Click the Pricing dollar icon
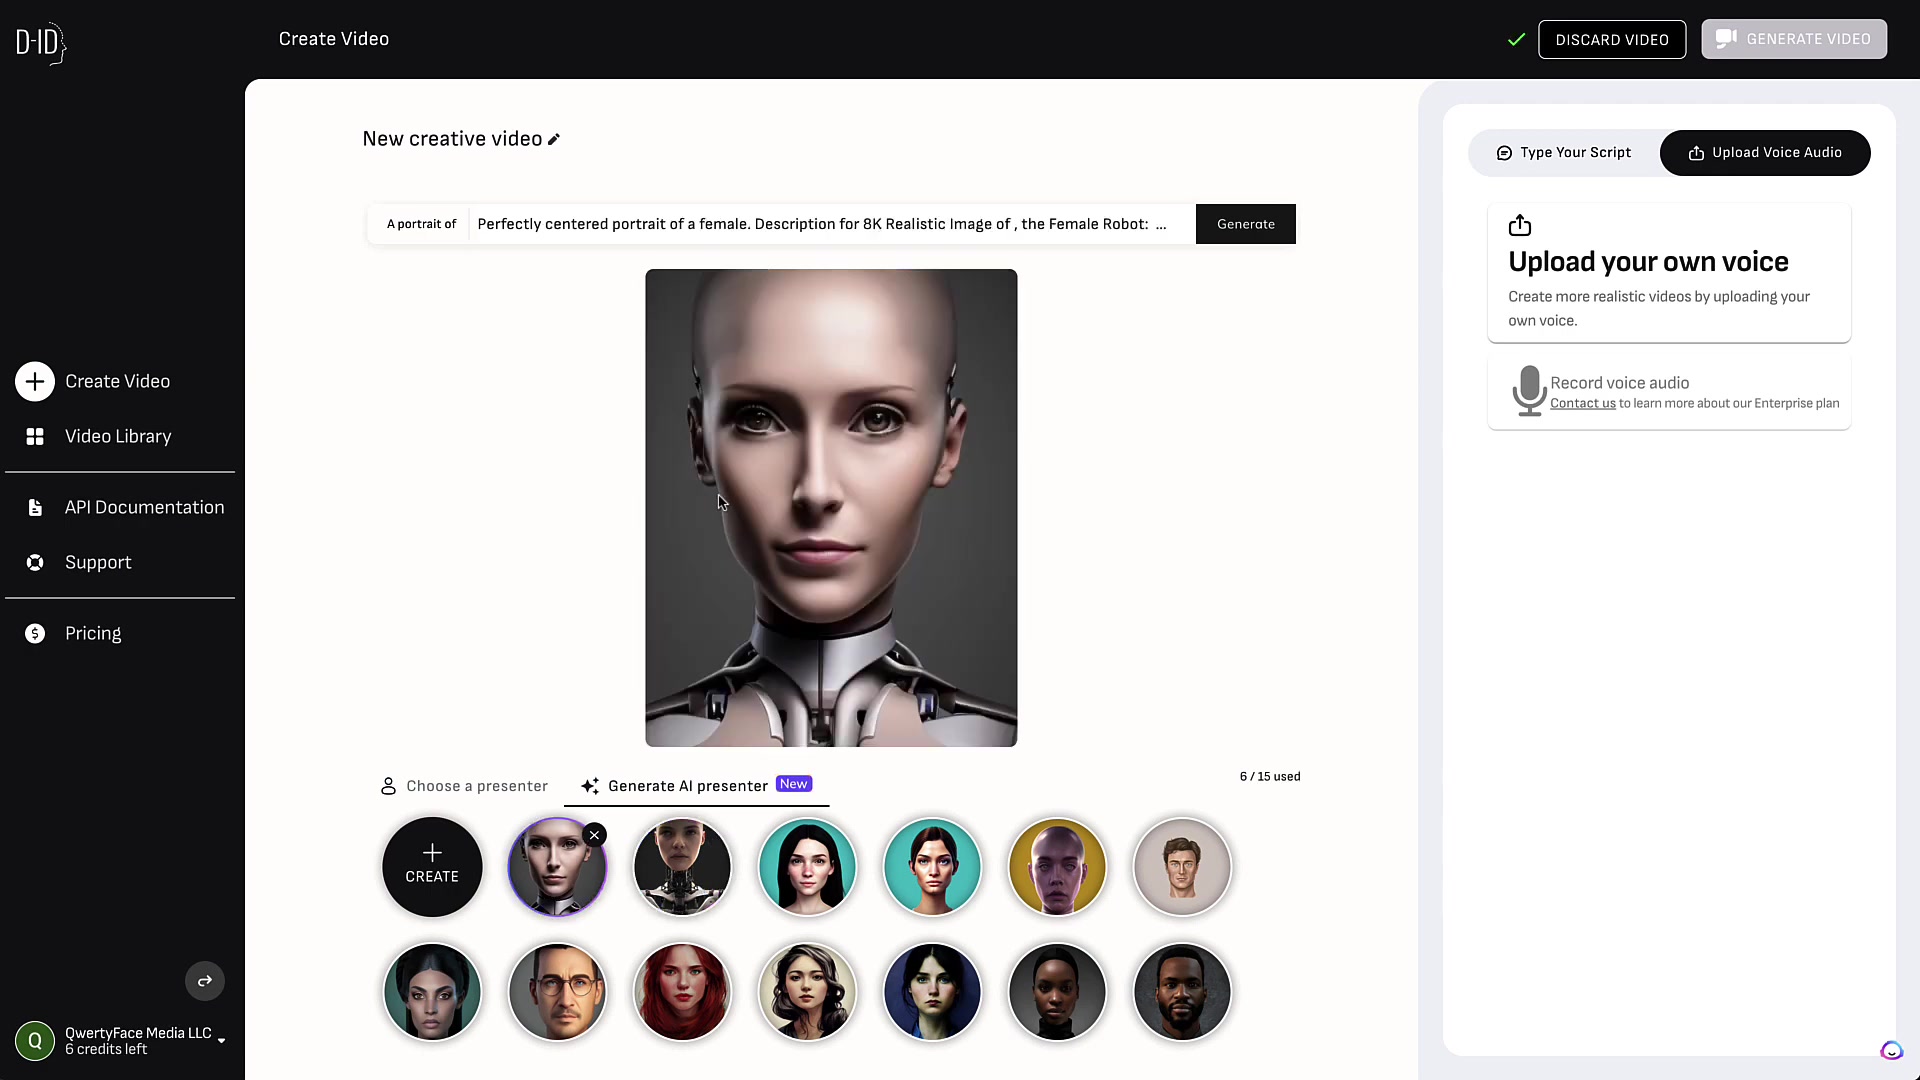This screenshot has width=1920, height=1080. [x=35, y=634]
